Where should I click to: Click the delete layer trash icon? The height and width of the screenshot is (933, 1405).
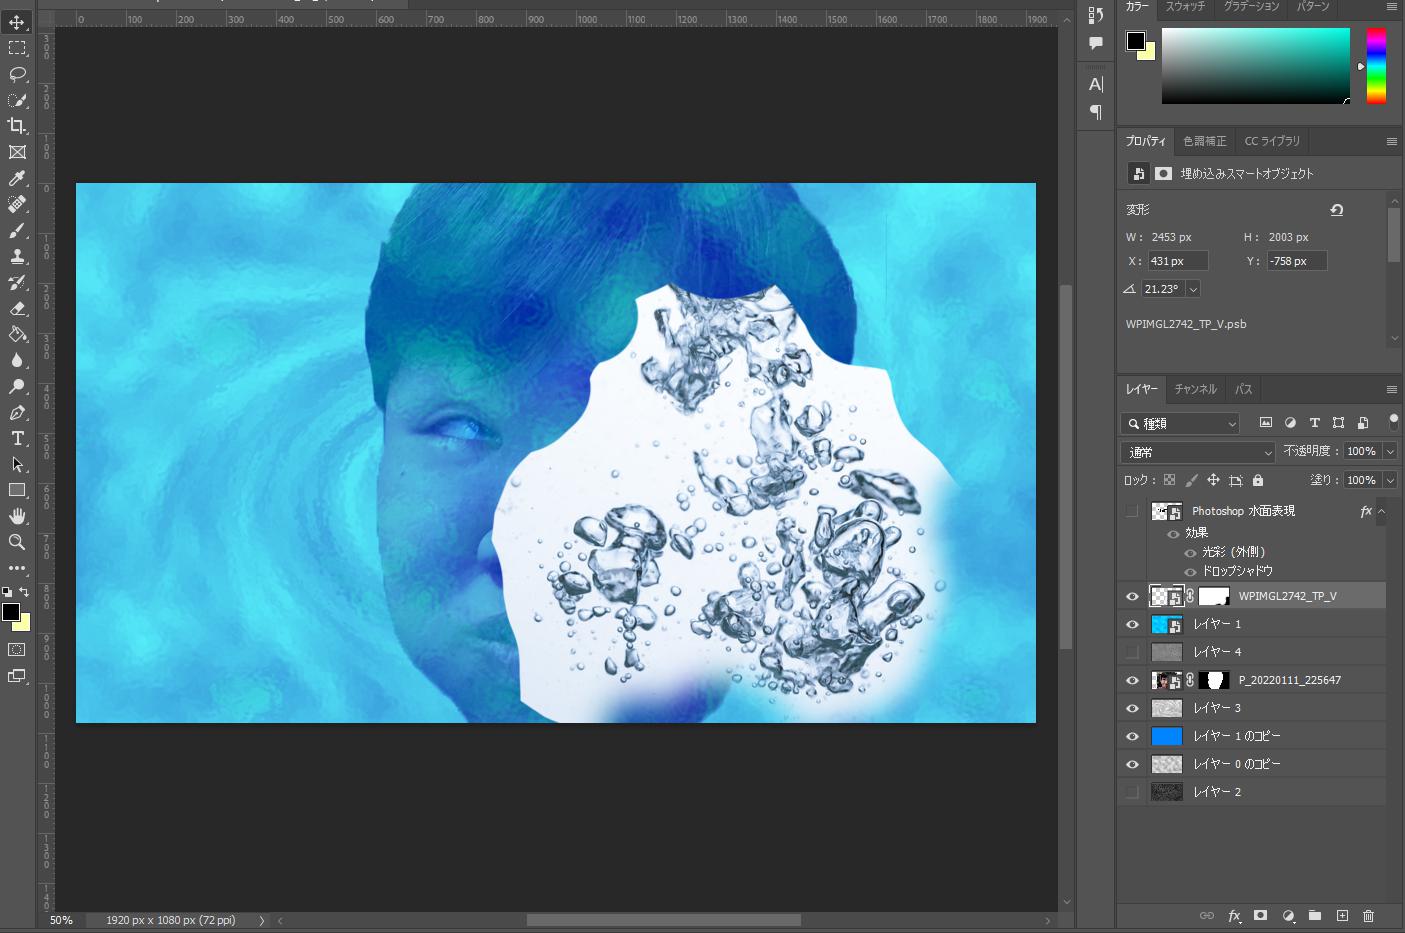coord(1368,915)
